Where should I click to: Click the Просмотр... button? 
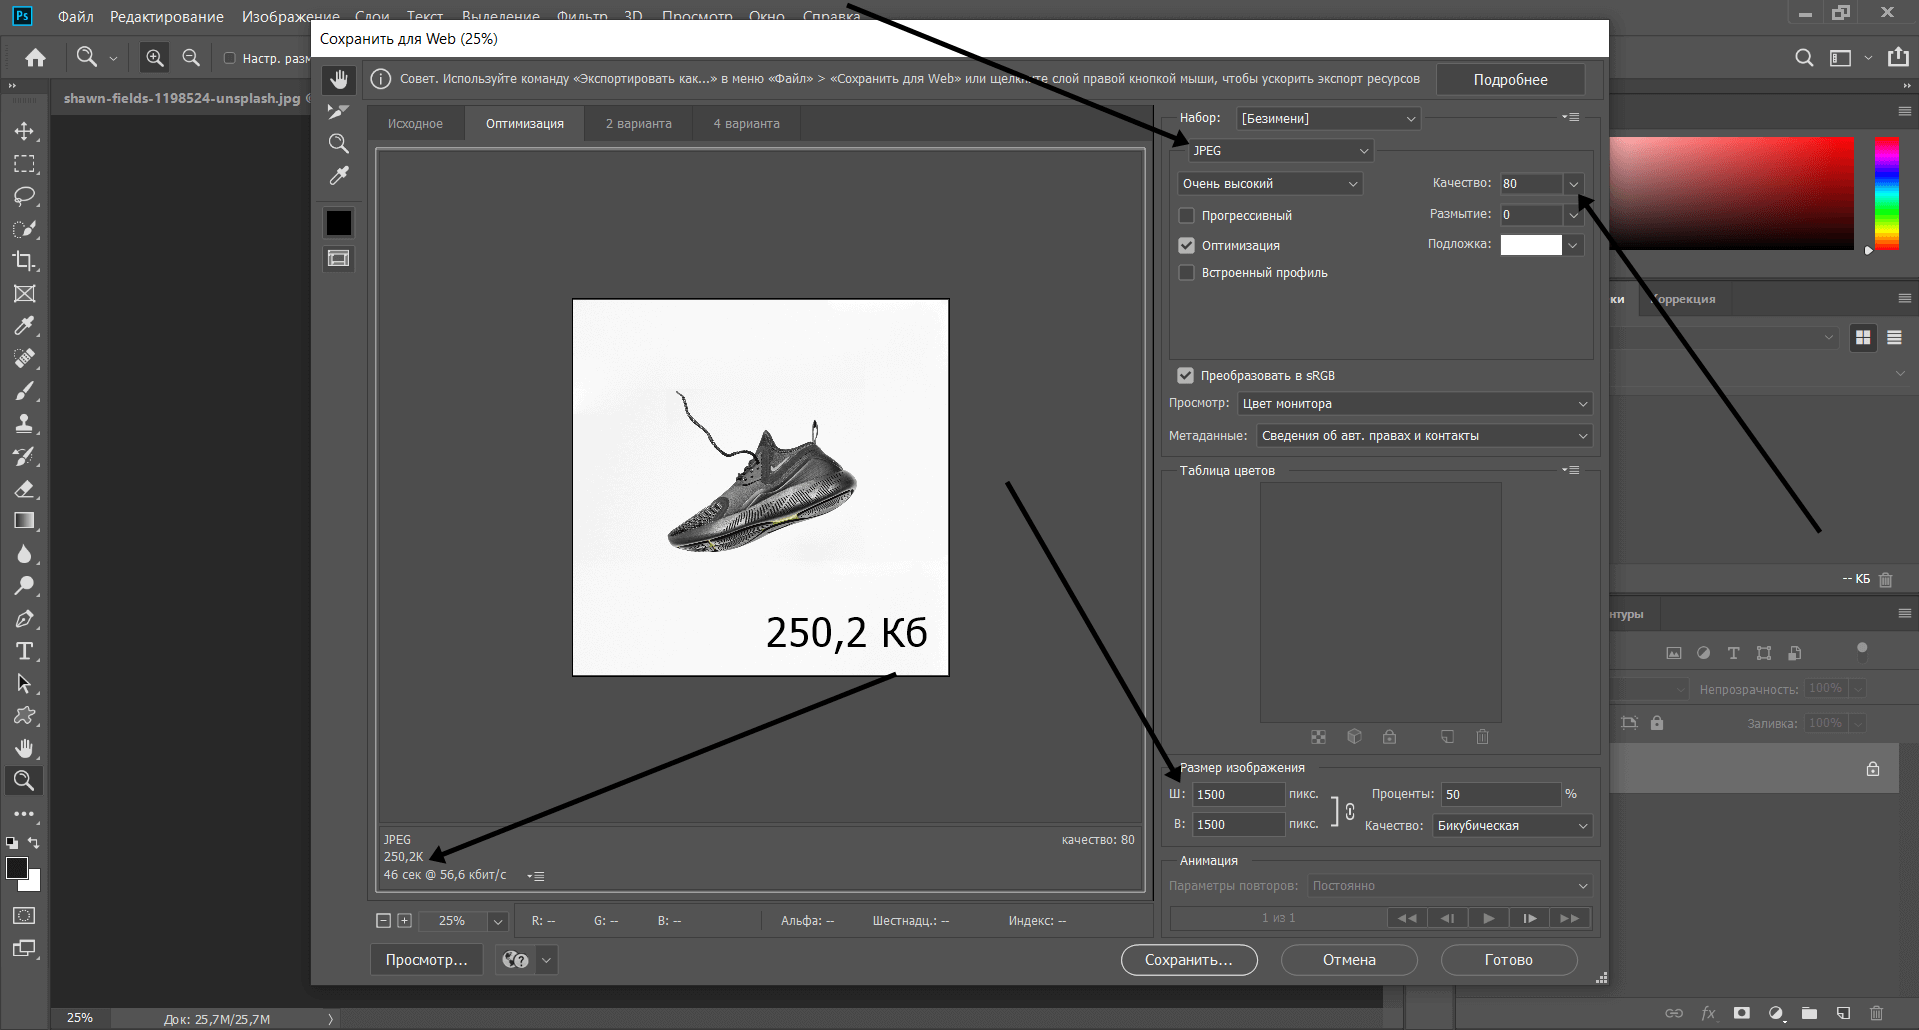(427, 960)
